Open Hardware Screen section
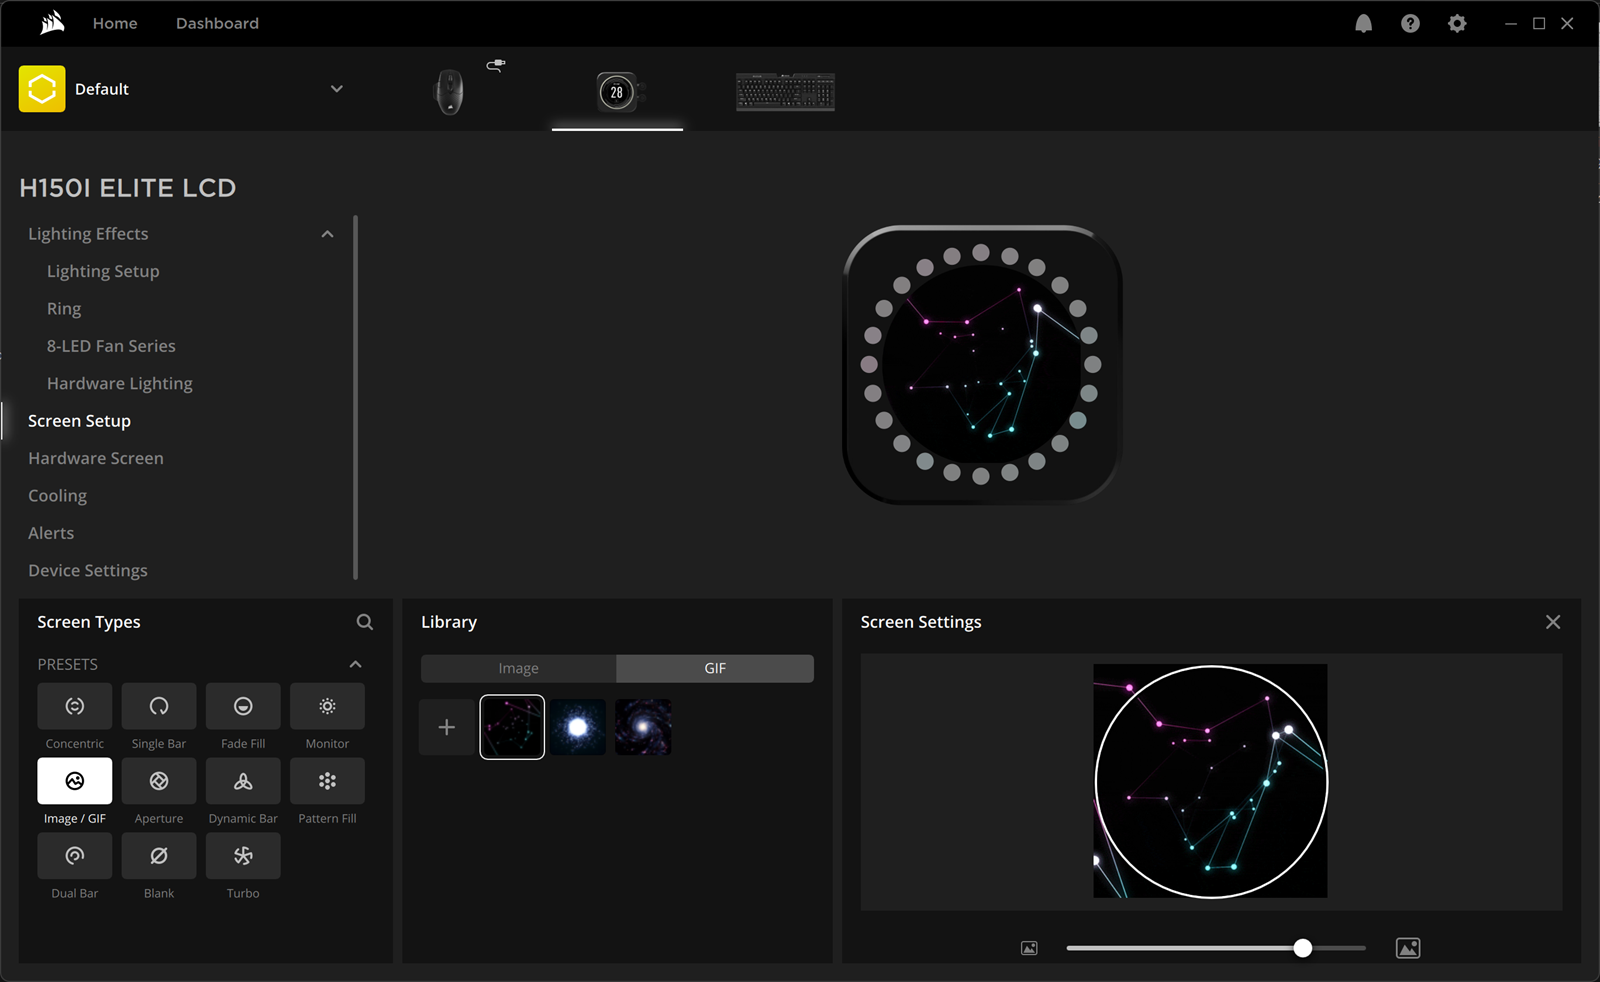The width and height of the screenshot is (1600, 982). point(96,458)
